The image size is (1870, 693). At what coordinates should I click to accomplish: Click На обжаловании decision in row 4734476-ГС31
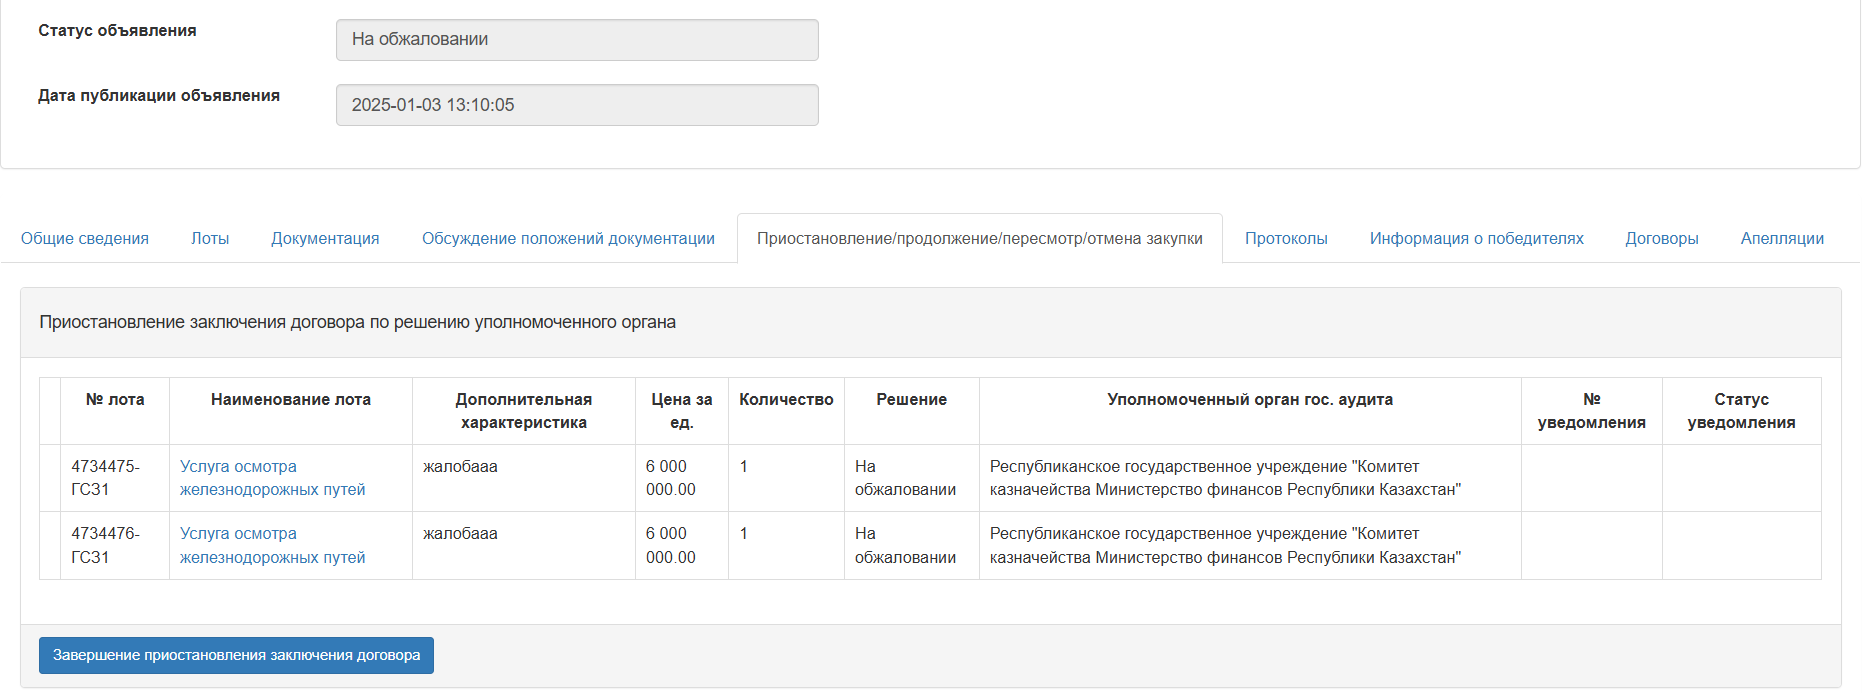click(905, 545)
